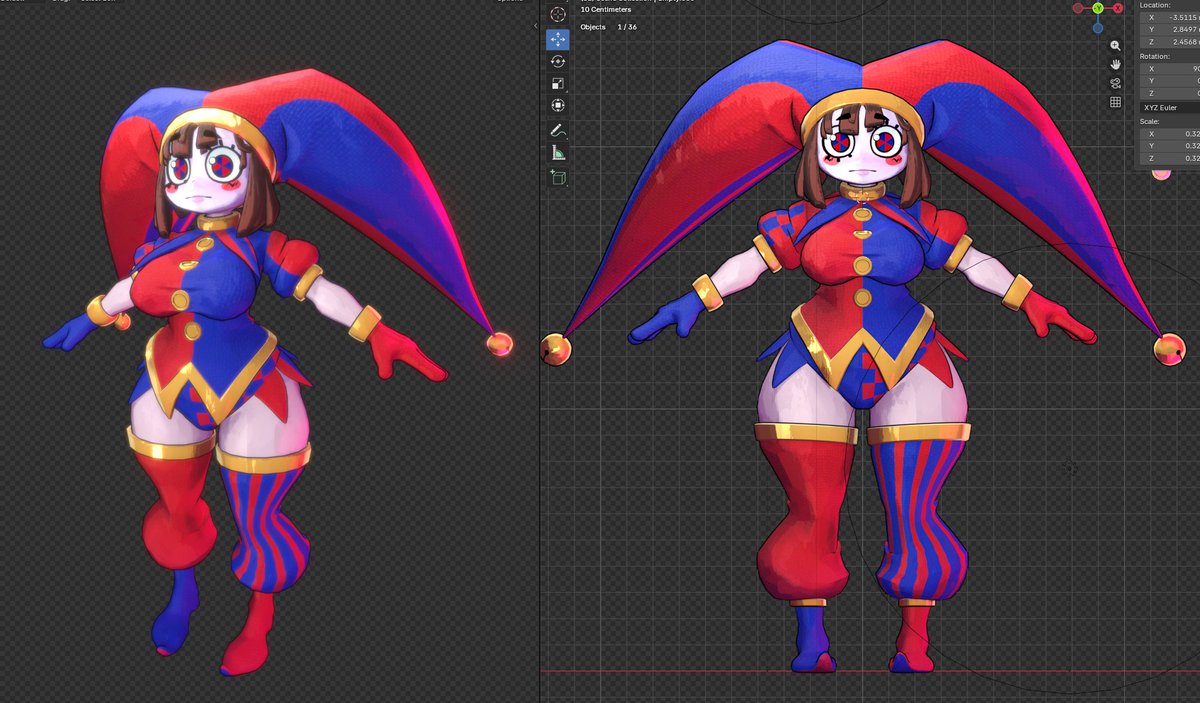This screenshot has height=703, width=1200.
Task: Open the XYZ Euler rotation mode dropdown
Action: pyautogui.click(x=1169, y=107)
